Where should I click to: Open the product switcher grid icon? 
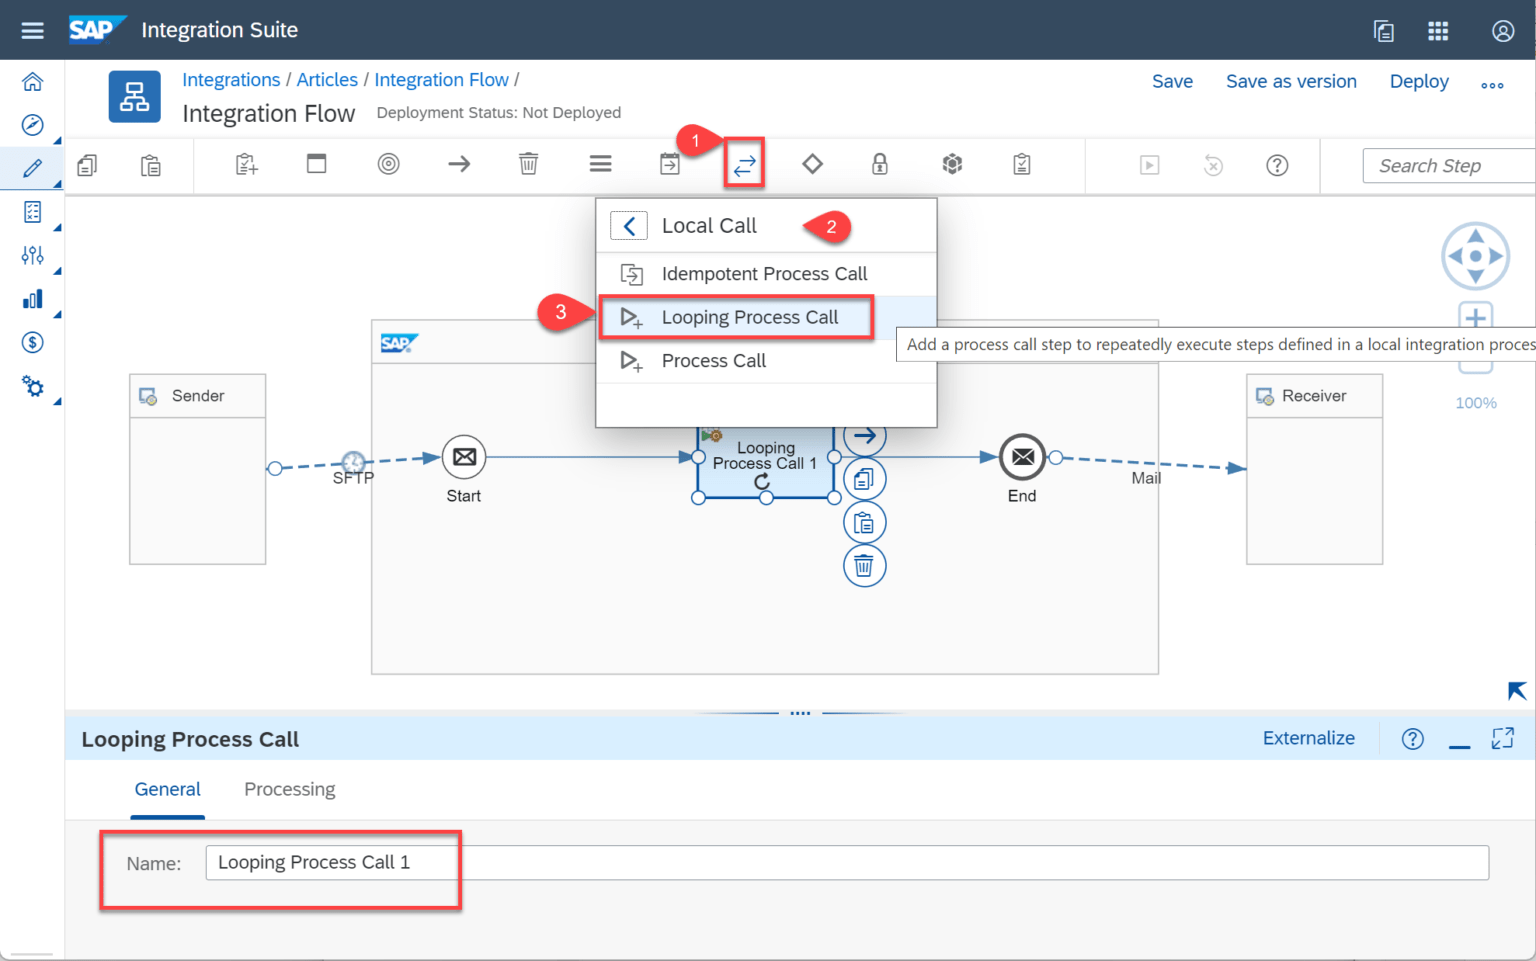[x=1438, y=31]
